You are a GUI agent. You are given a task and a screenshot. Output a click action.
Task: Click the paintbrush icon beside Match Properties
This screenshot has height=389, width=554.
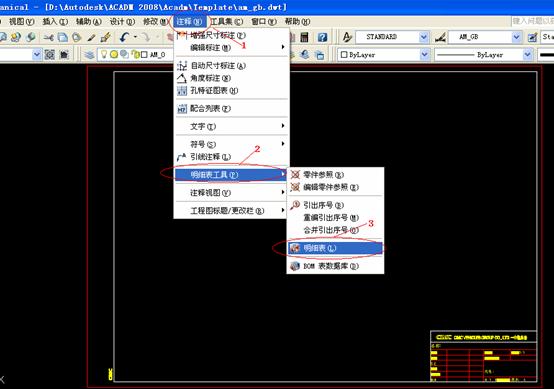[105, 37]
